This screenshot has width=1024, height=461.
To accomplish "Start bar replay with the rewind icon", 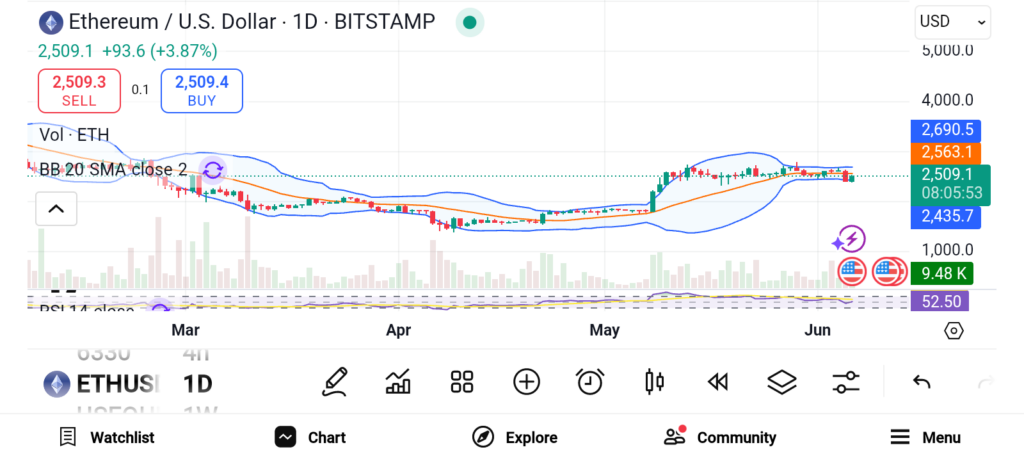I will tap(717, 382).
